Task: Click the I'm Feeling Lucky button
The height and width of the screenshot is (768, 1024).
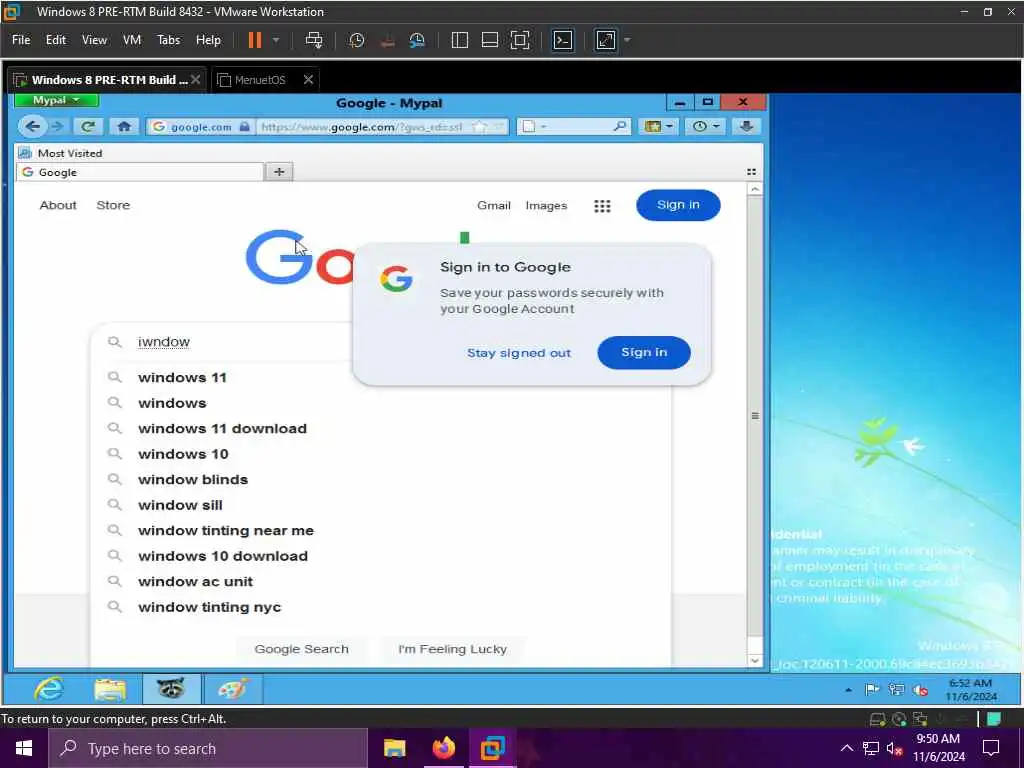Action: (x=452, y=649)
